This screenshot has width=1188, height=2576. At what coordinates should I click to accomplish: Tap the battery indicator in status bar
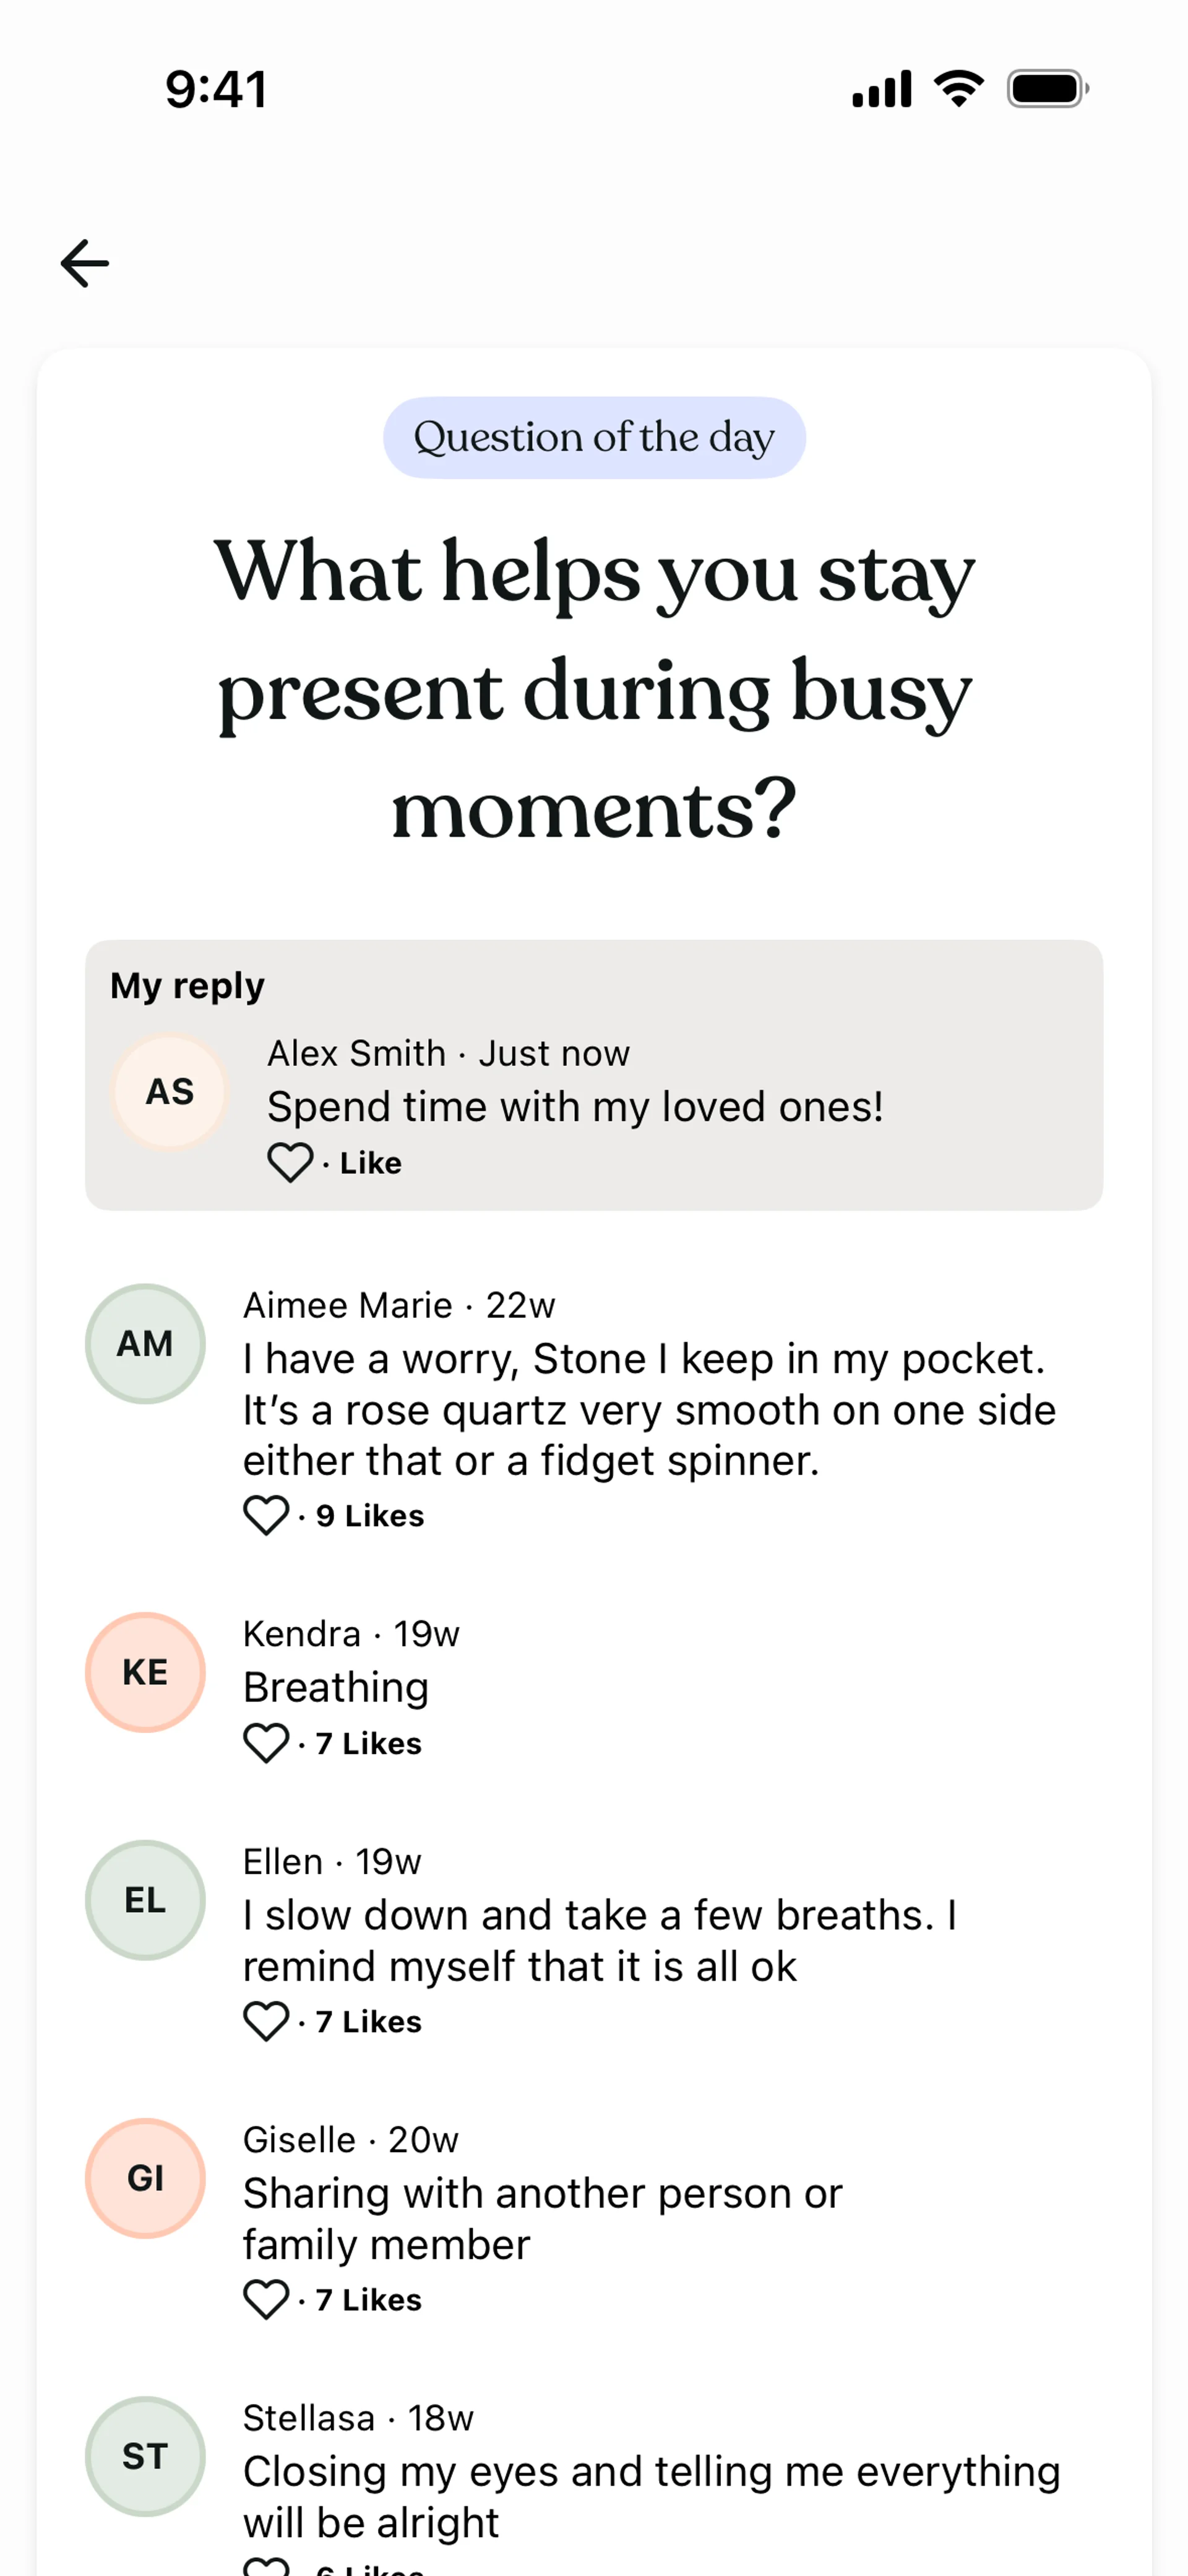[1046, 89]
